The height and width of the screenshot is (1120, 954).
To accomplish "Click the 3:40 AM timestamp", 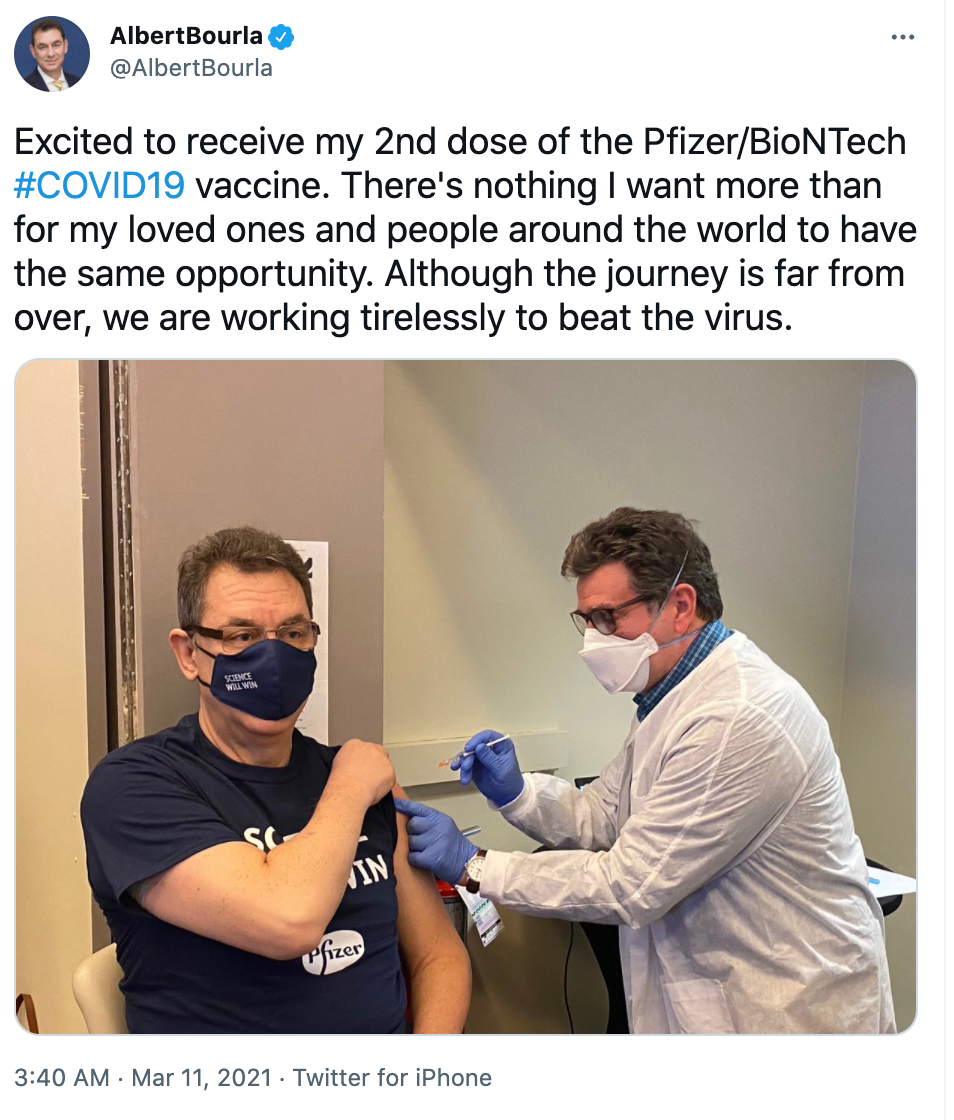I will [62, 1077].
